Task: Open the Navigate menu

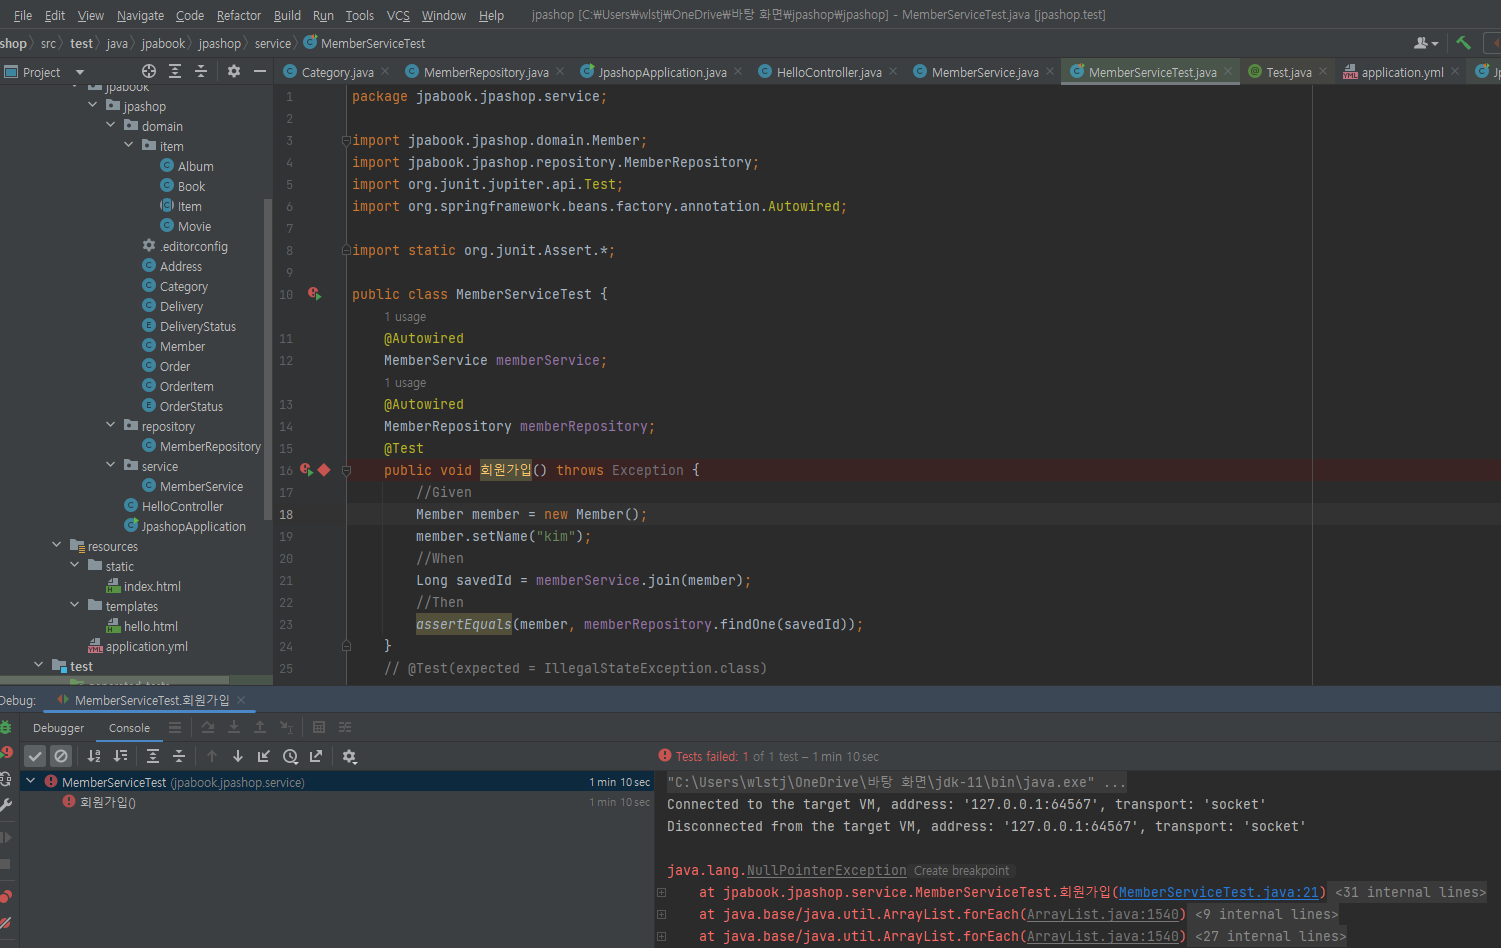Action: point(140,15)
